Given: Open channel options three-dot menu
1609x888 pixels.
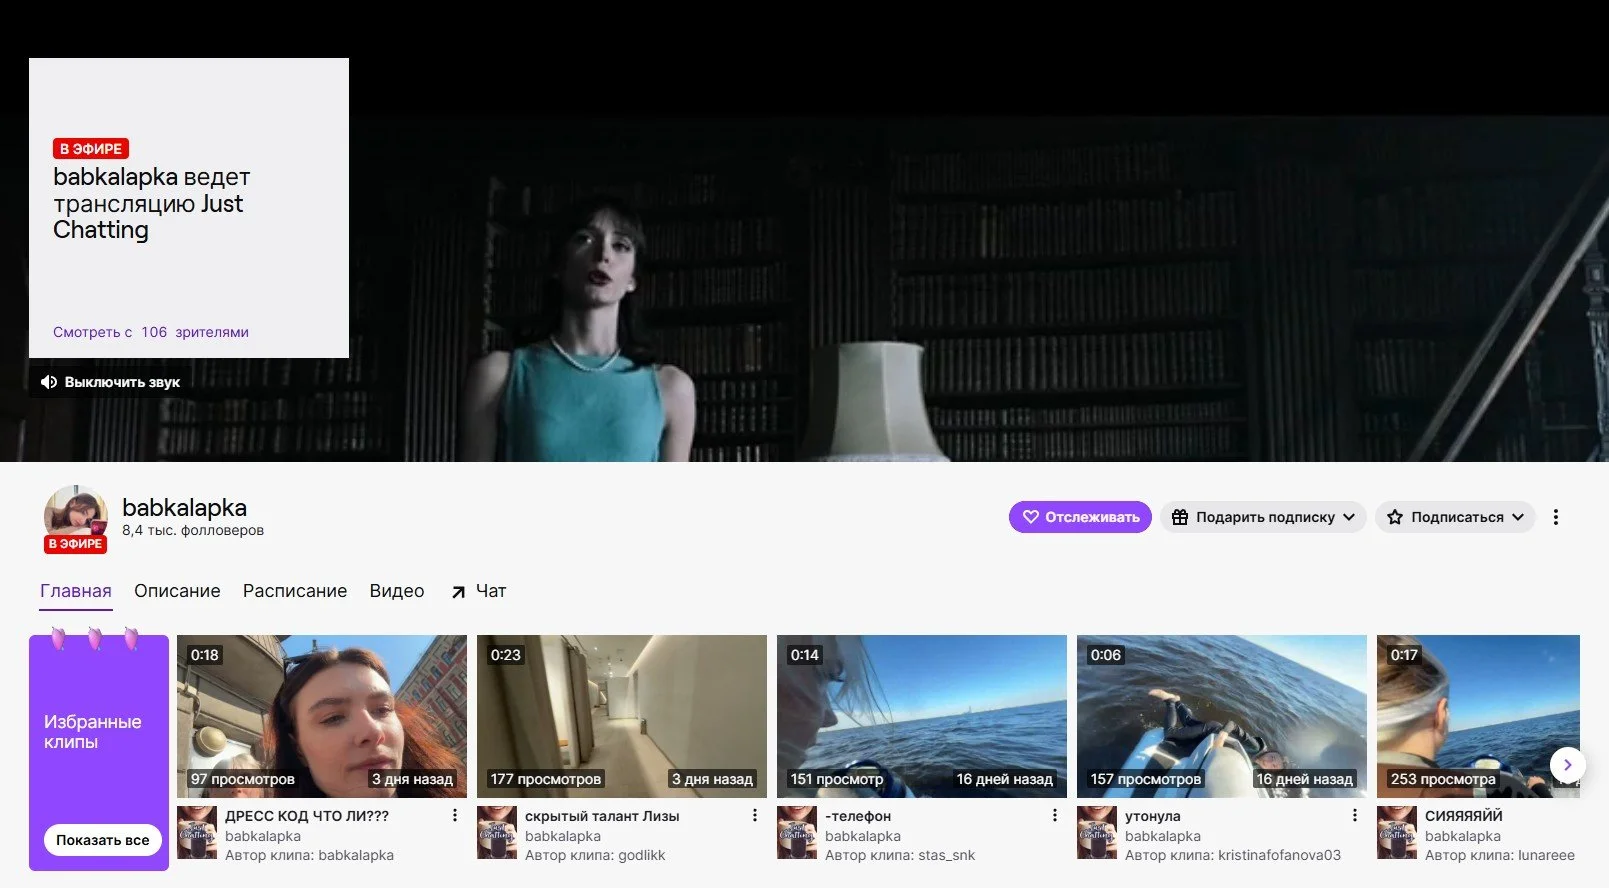Looking at the screenshot, I should click(1555, 517).
